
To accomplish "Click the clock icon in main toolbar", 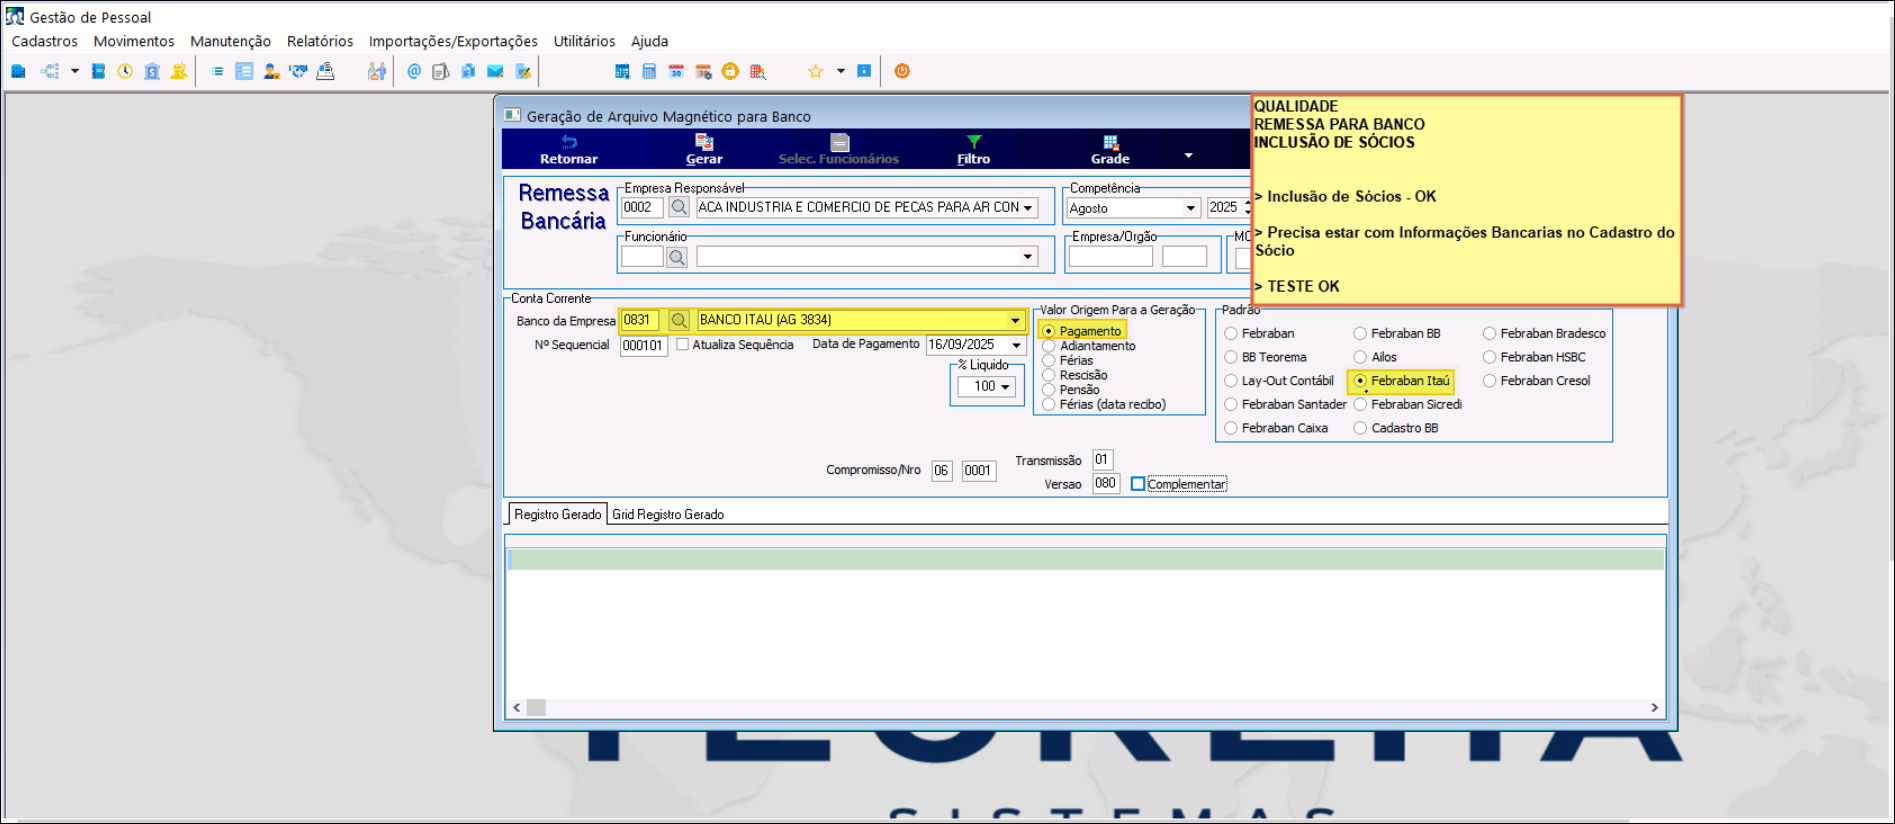I will coord(125,71).
